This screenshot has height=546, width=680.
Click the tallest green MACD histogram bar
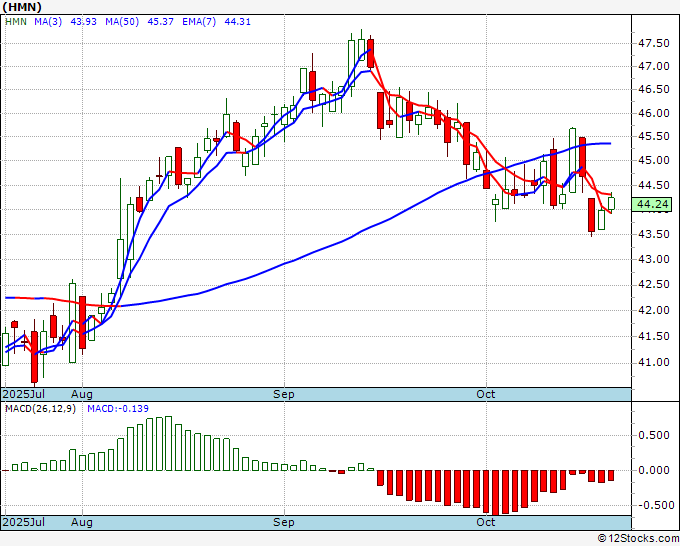coord(168,444)
